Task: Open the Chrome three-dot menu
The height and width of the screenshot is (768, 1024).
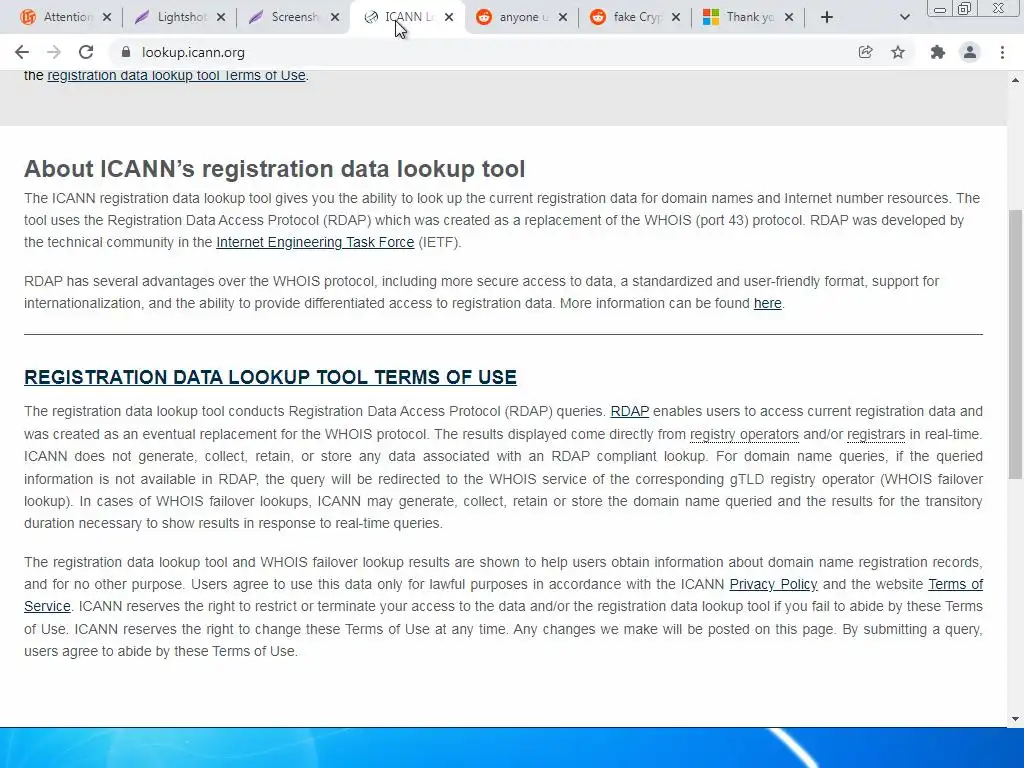Action: pos(1002,52)
